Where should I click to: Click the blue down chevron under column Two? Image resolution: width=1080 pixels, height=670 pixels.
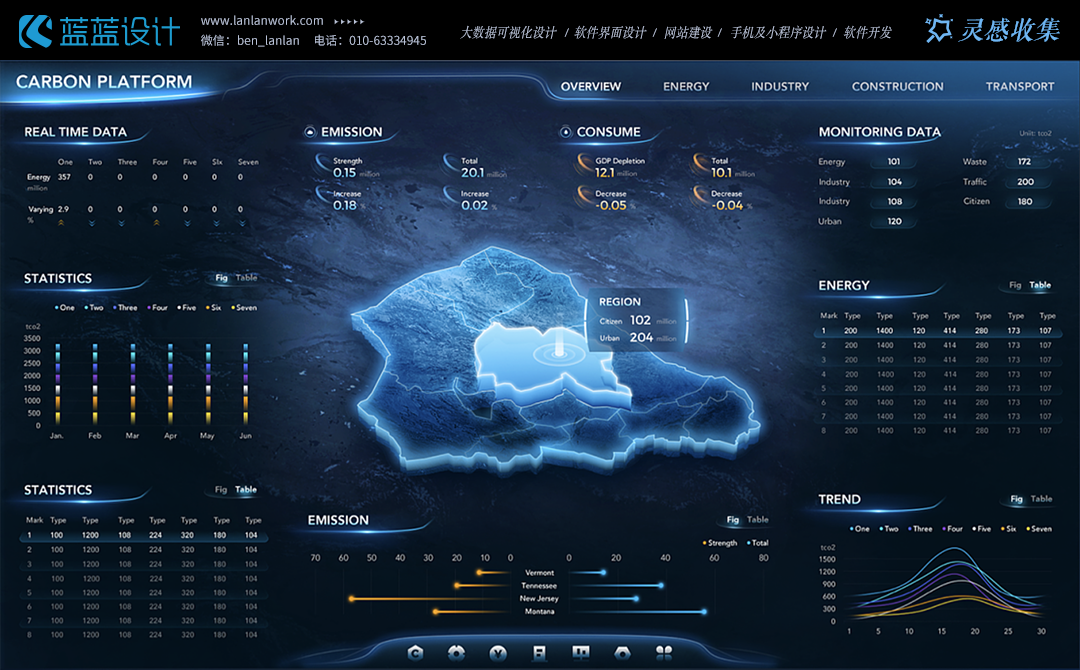click(91, 224)
